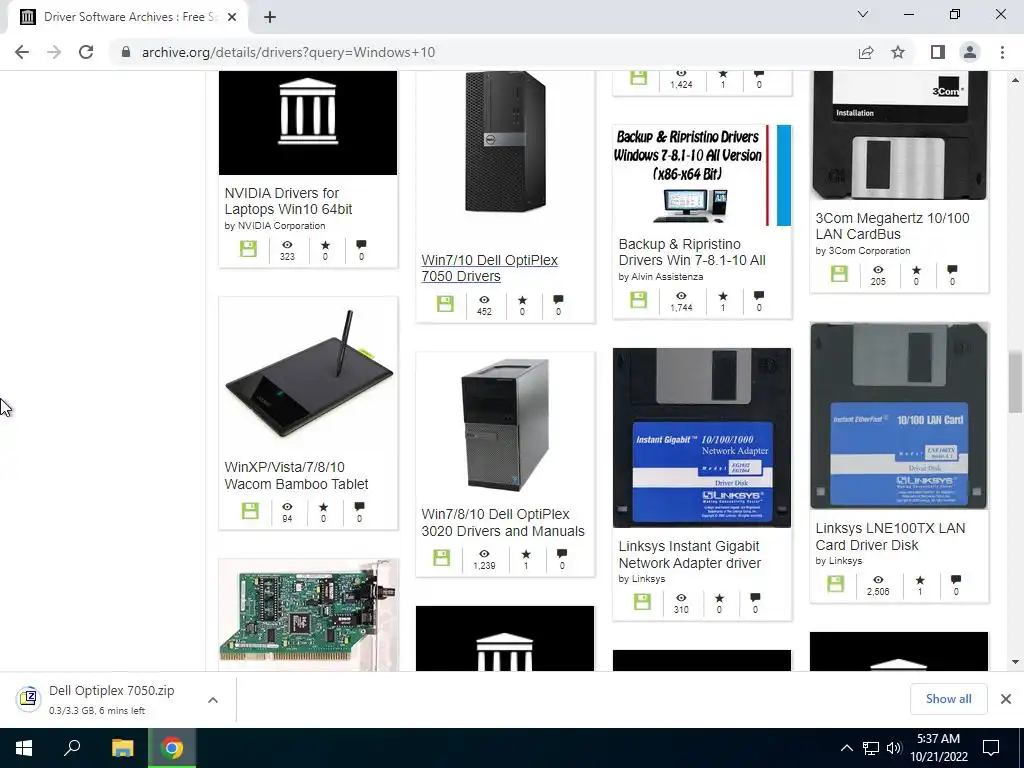Click floppy icon on Linksys Instant Gigabit card

point(642,602)
